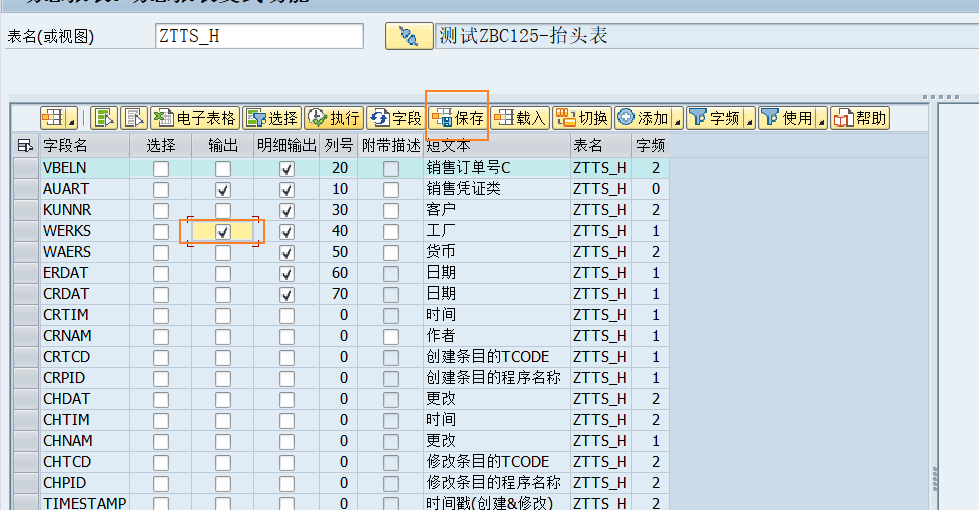Check 明细输出 checkbox for CRTIM row

[x=287, y=315]
